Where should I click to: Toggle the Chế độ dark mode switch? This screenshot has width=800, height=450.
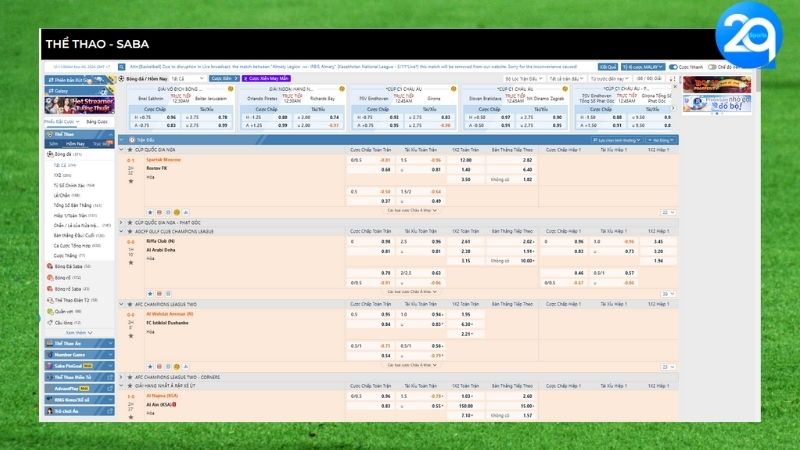tap(712, 67)
